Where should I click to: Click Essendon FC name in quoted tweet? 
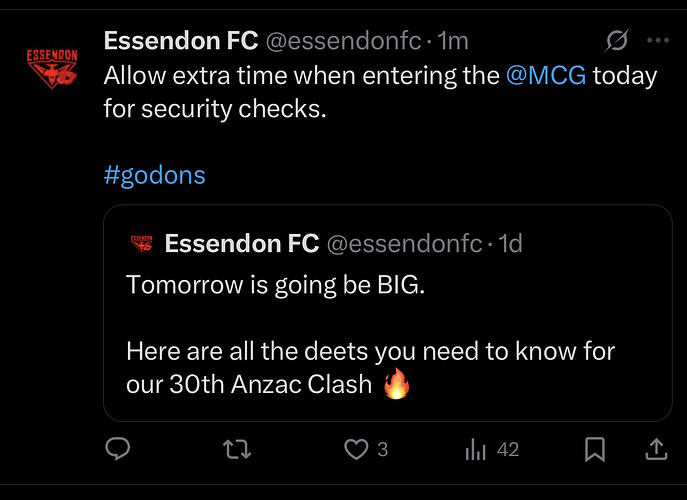click(241, 243)
